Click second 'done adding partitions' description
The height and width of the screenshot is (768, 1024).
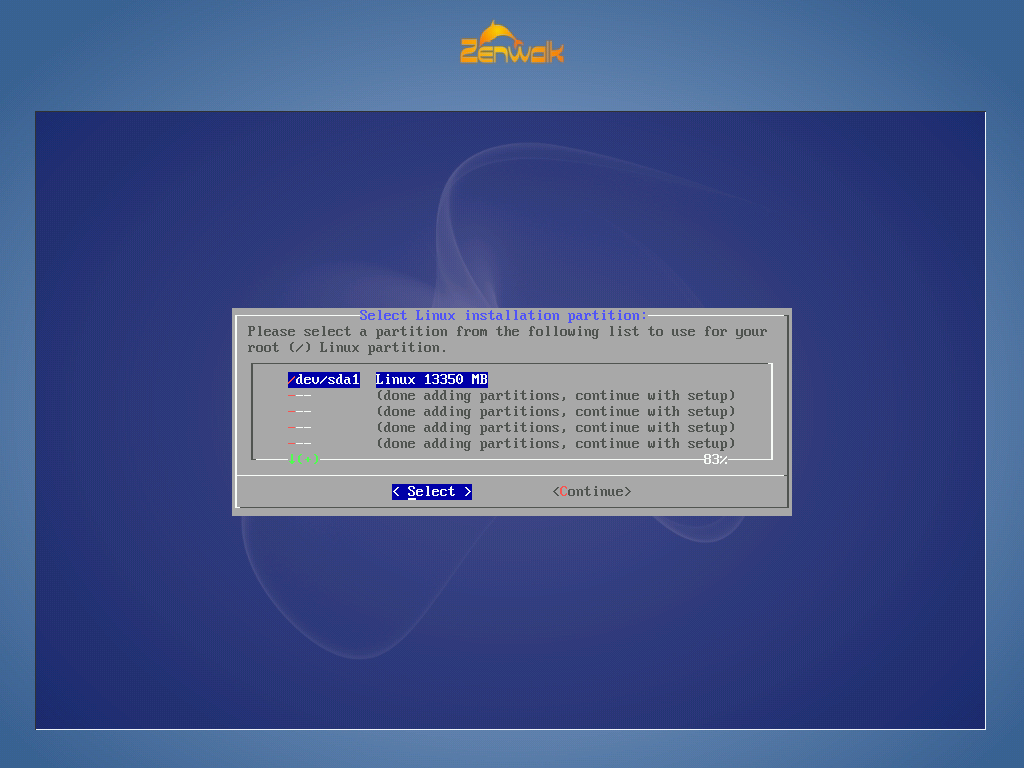[x=555, y=412]
